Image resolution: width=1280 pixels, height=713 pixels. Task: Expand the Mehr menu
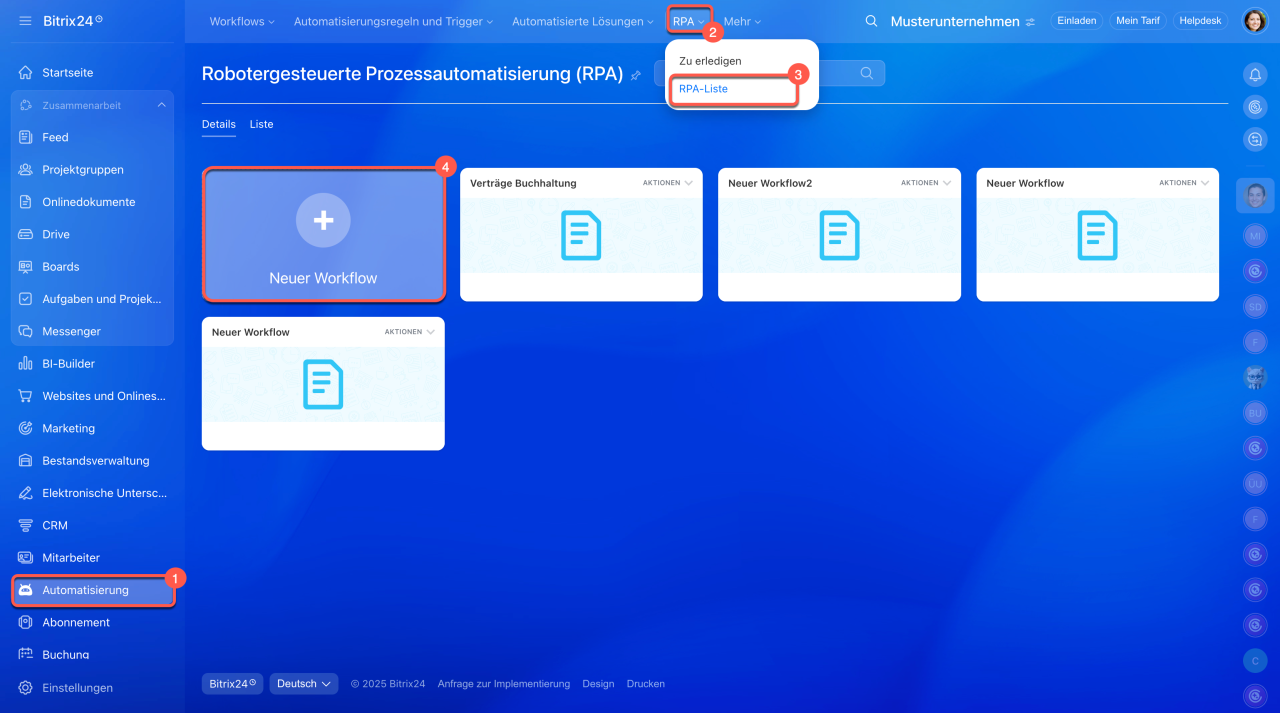click(742, 21)
